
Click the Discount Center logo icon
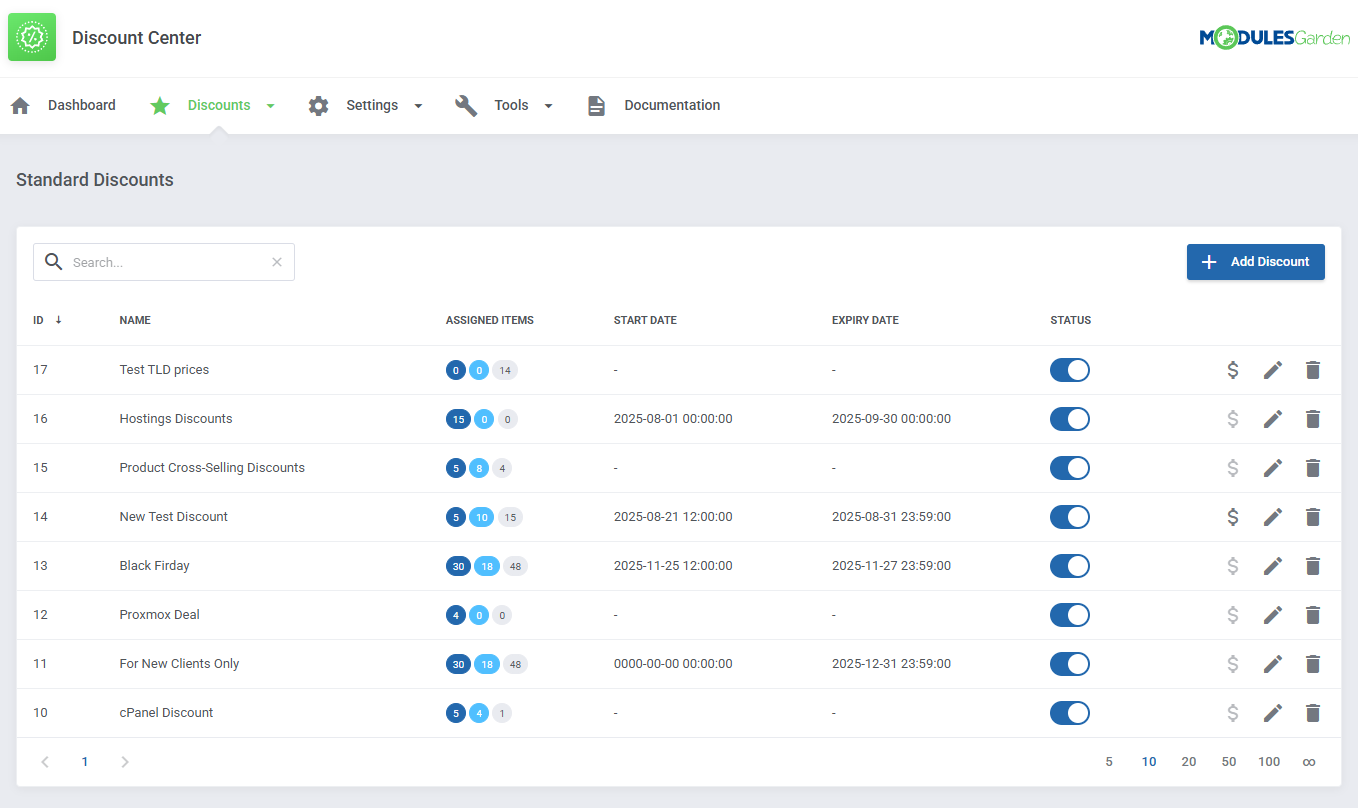[32, 38]
